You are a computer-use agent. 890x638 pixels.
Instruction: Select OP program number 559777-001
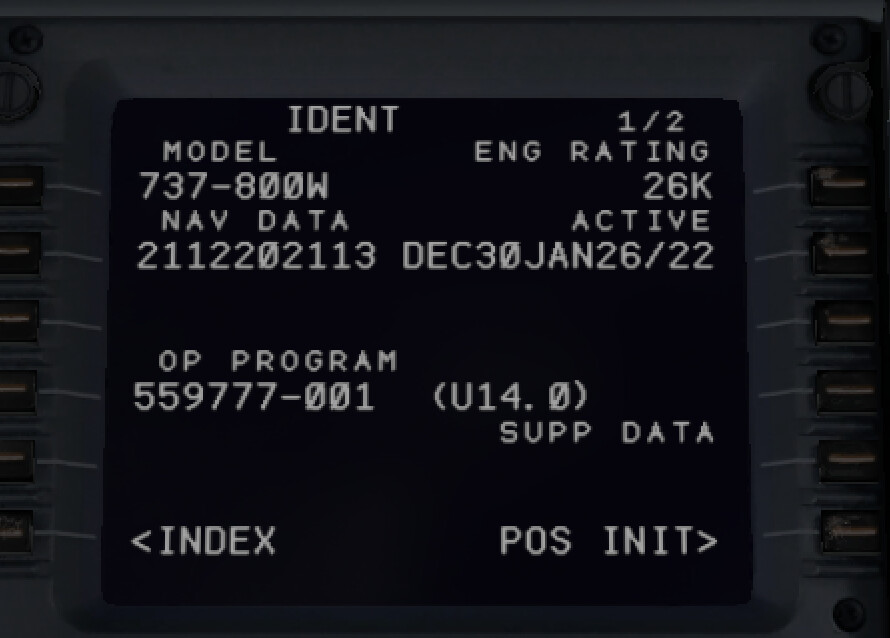click(x=254, y=396)
